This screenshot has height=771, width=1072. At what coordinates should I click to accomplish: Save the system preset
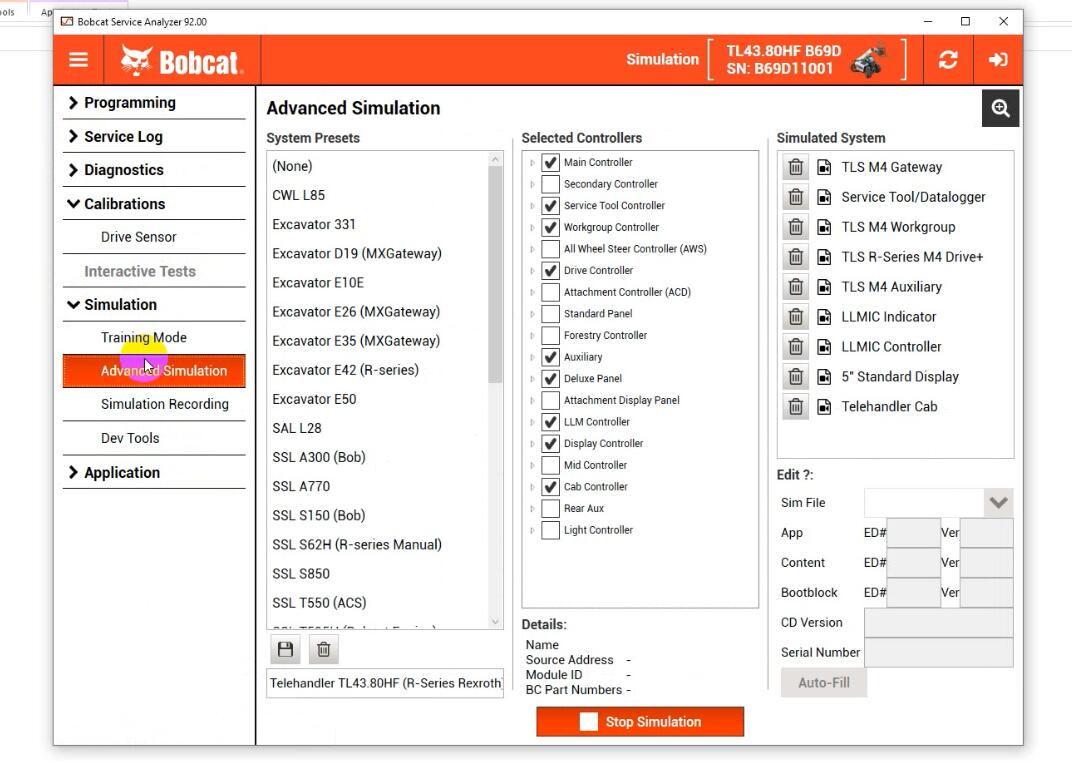(285, 649)
